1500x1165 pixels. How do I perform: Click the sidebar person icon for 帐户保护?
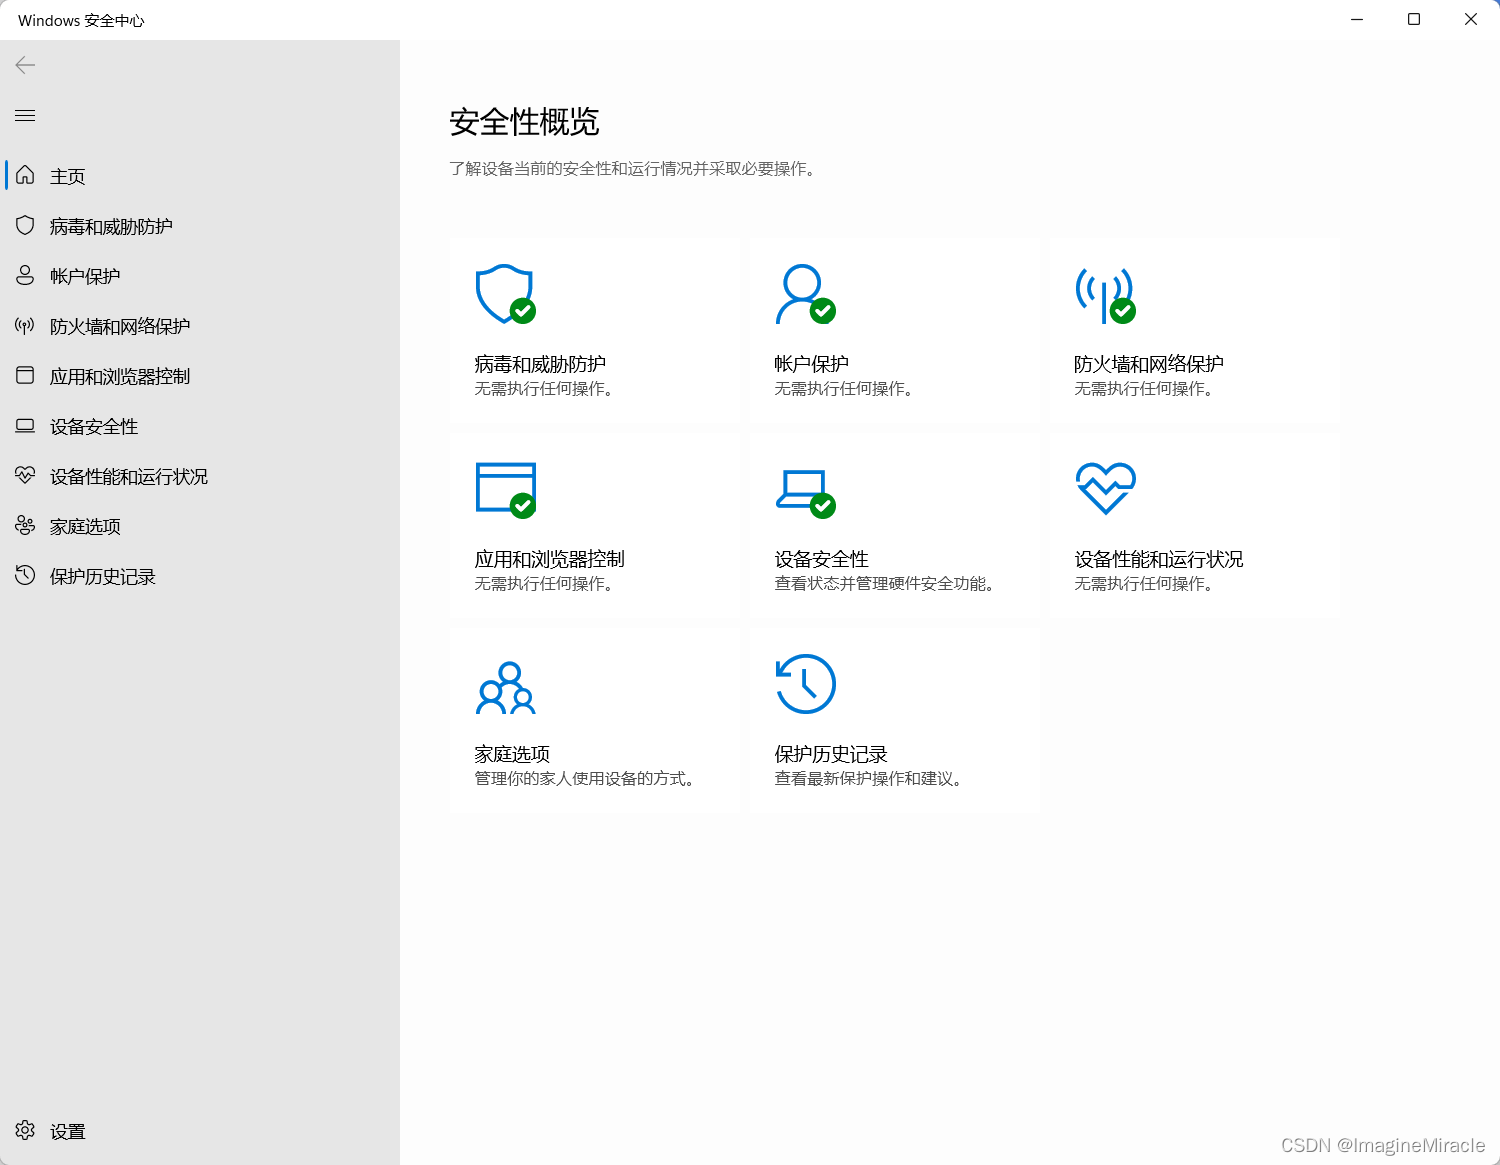[25, 275]
